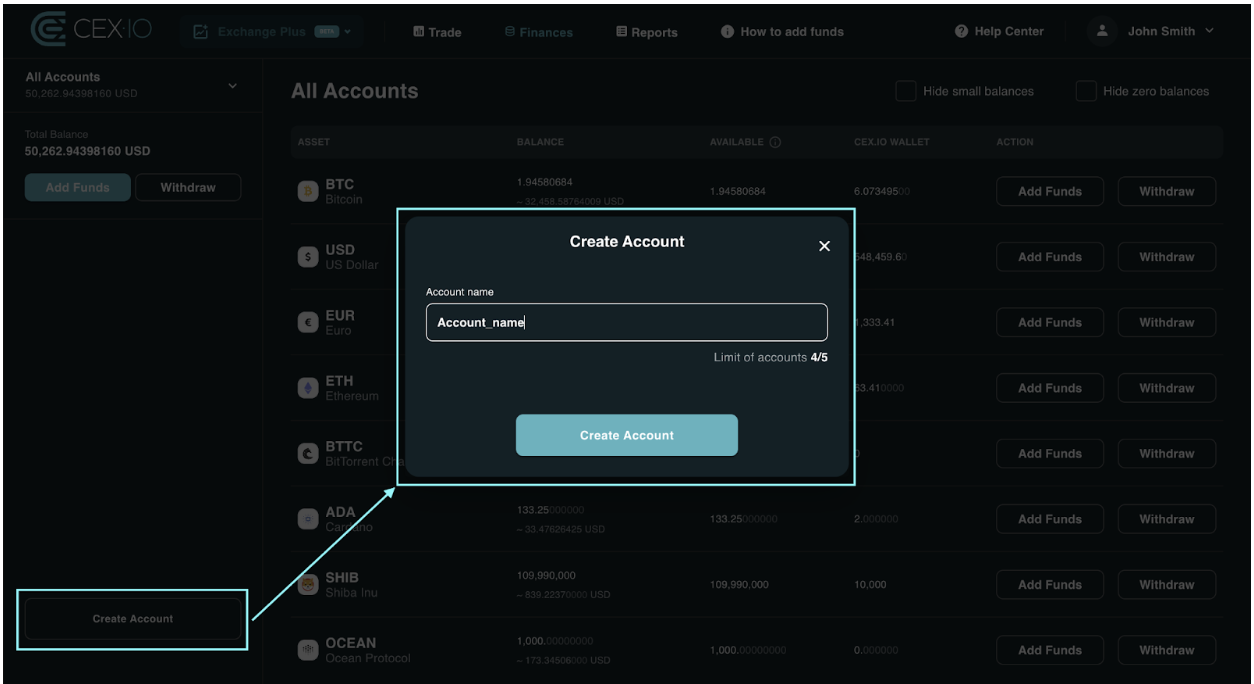The image size is (1254, 684).
Task: Click Add Funds in the ETH row
Action: click(1050, 388)
